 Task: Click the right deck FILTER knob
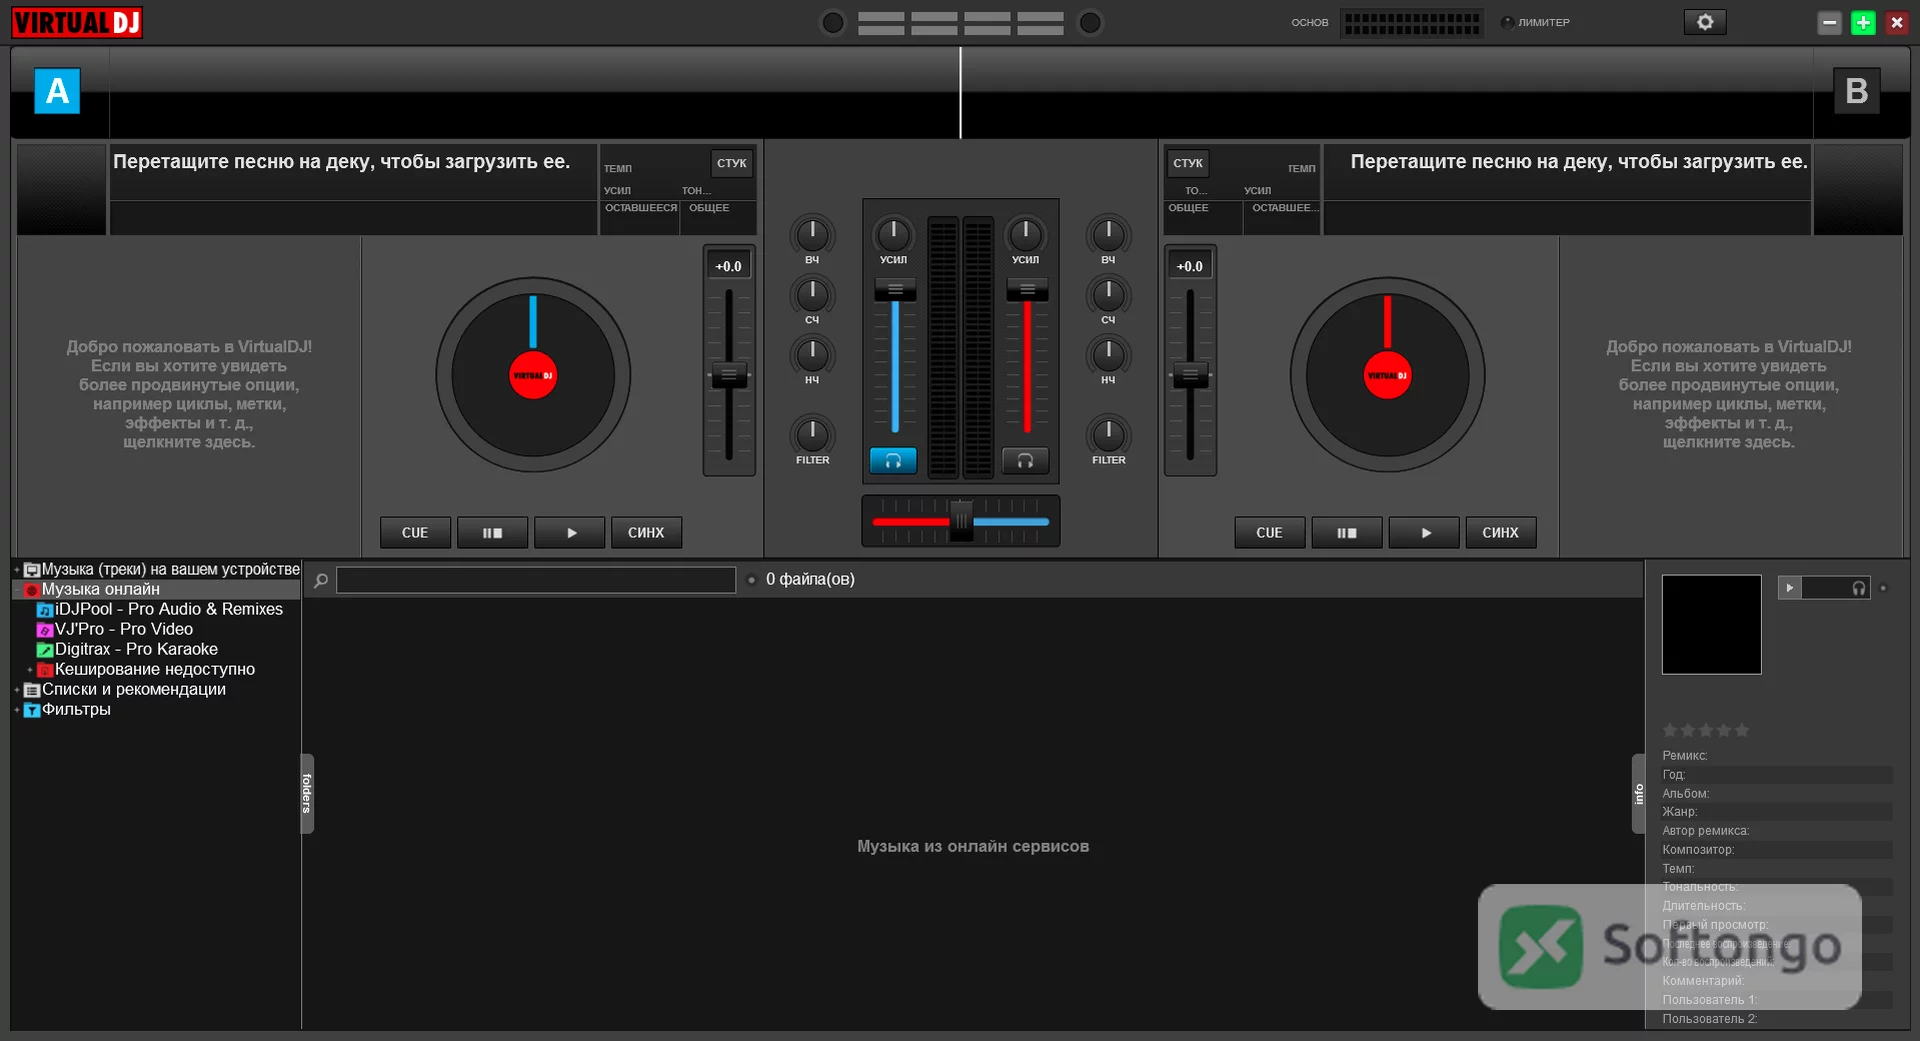pos(1108,434)
